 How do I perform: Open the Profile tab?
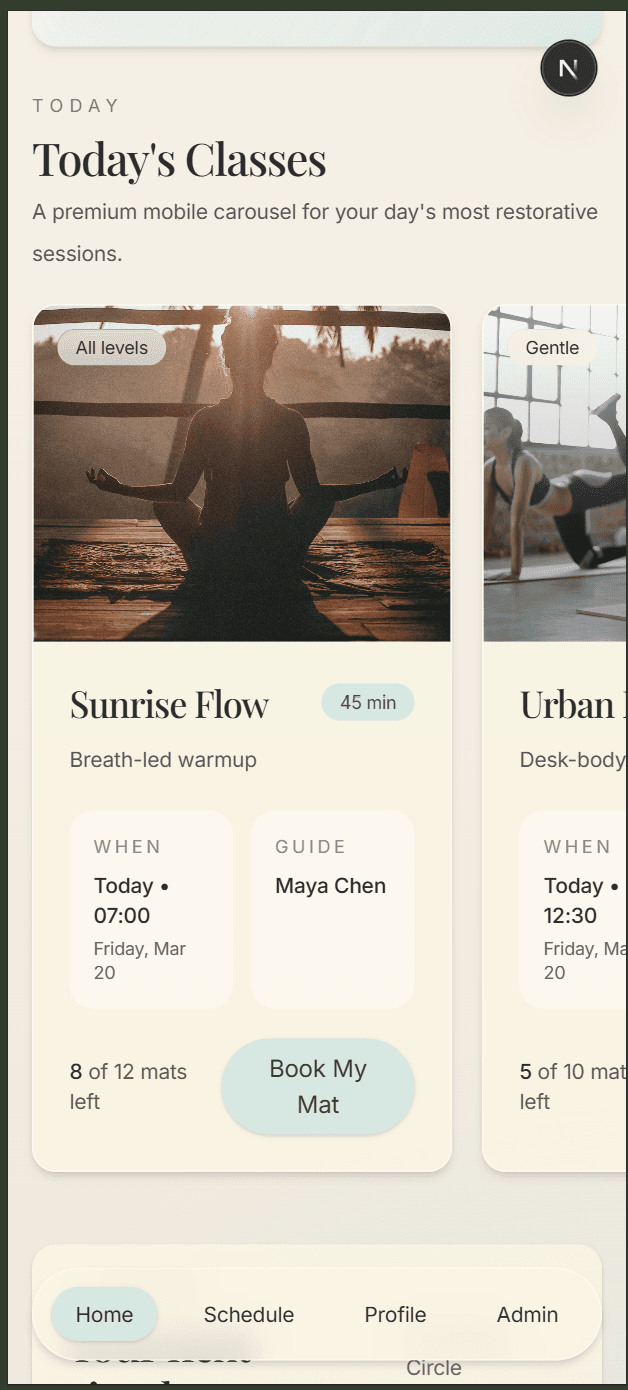(x=395, y=1314)
